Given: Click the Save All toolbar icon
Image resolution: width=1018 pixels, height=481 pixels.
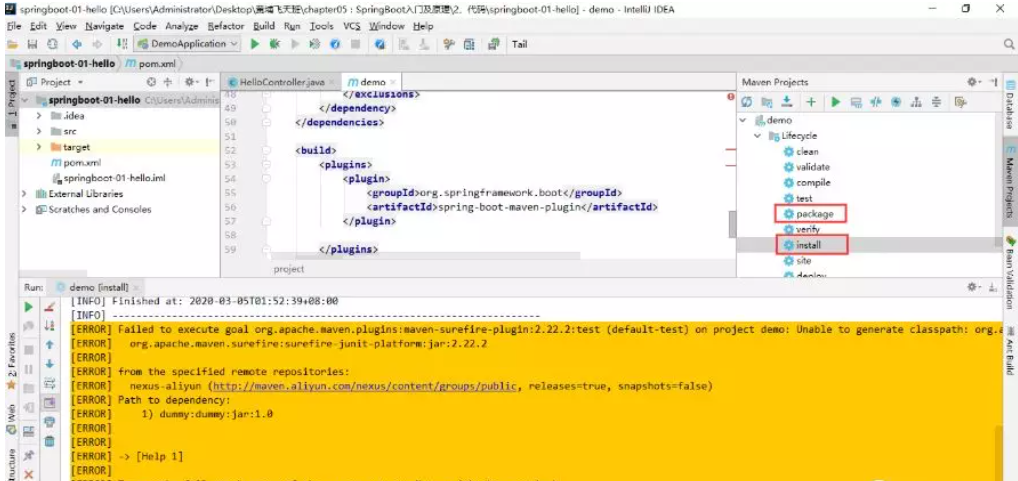Looking at the screenshot, I should pos(32,44).
